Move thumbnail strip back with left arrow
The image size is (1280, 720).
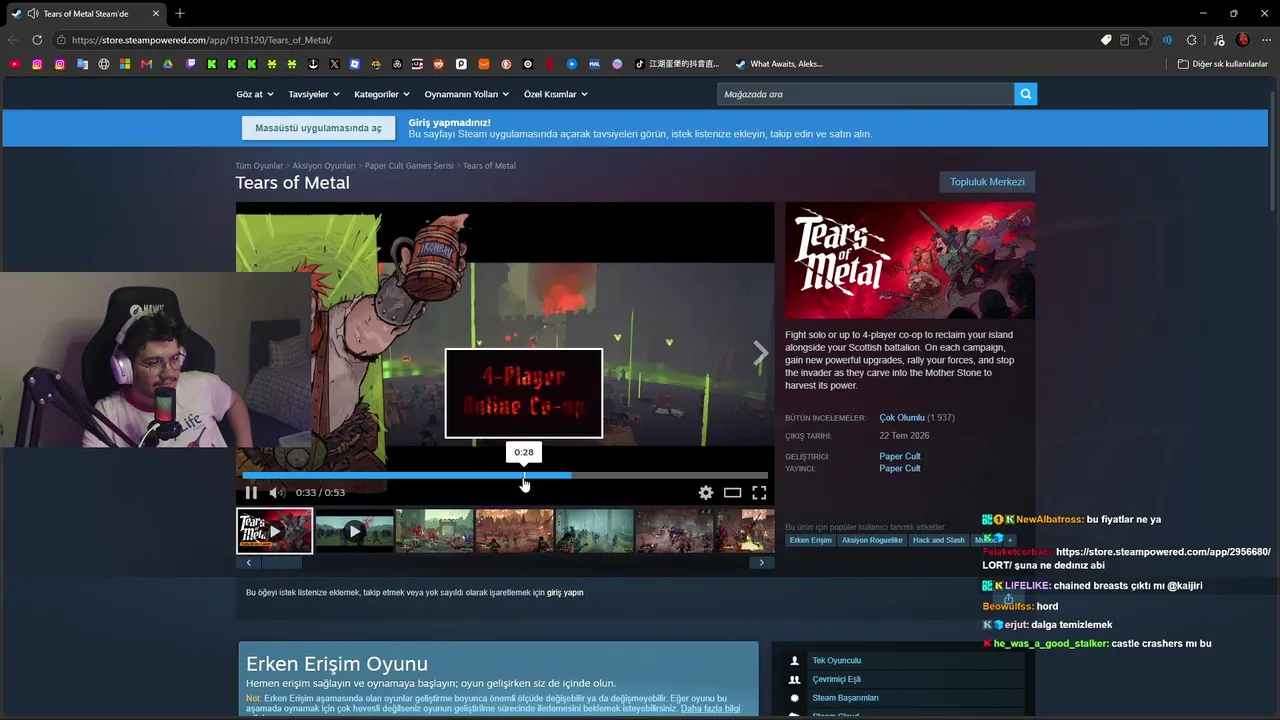(x=249, y=563)
